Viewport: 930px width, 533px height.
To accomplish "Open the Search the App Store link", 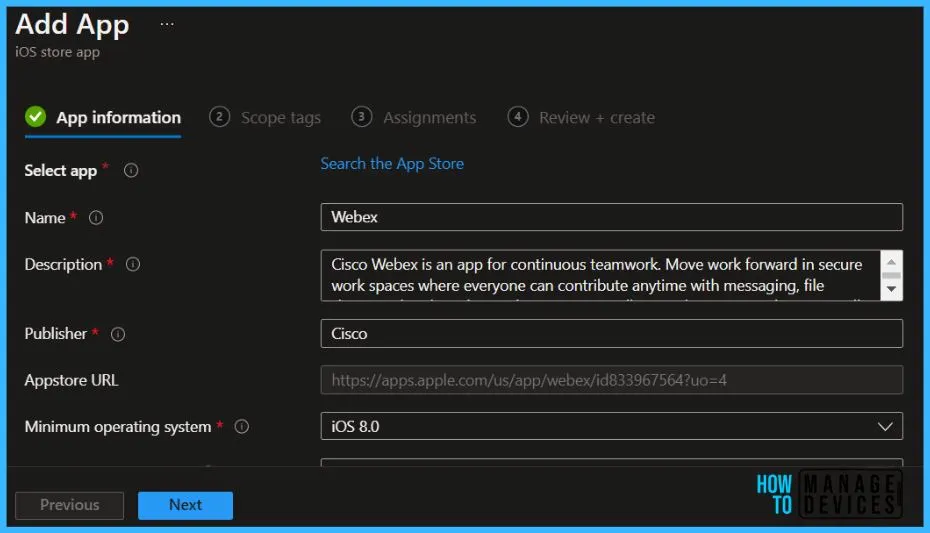I will point(392,164).
